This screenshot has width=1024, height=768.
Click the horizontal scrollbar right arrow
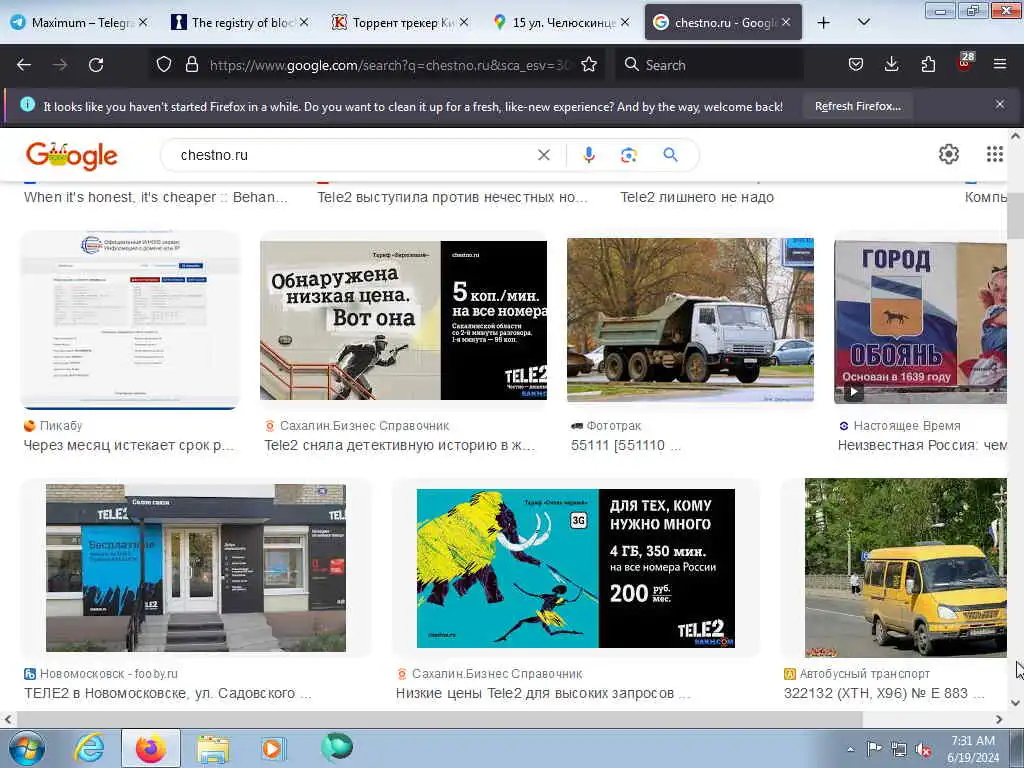click(x=999, y=720)
